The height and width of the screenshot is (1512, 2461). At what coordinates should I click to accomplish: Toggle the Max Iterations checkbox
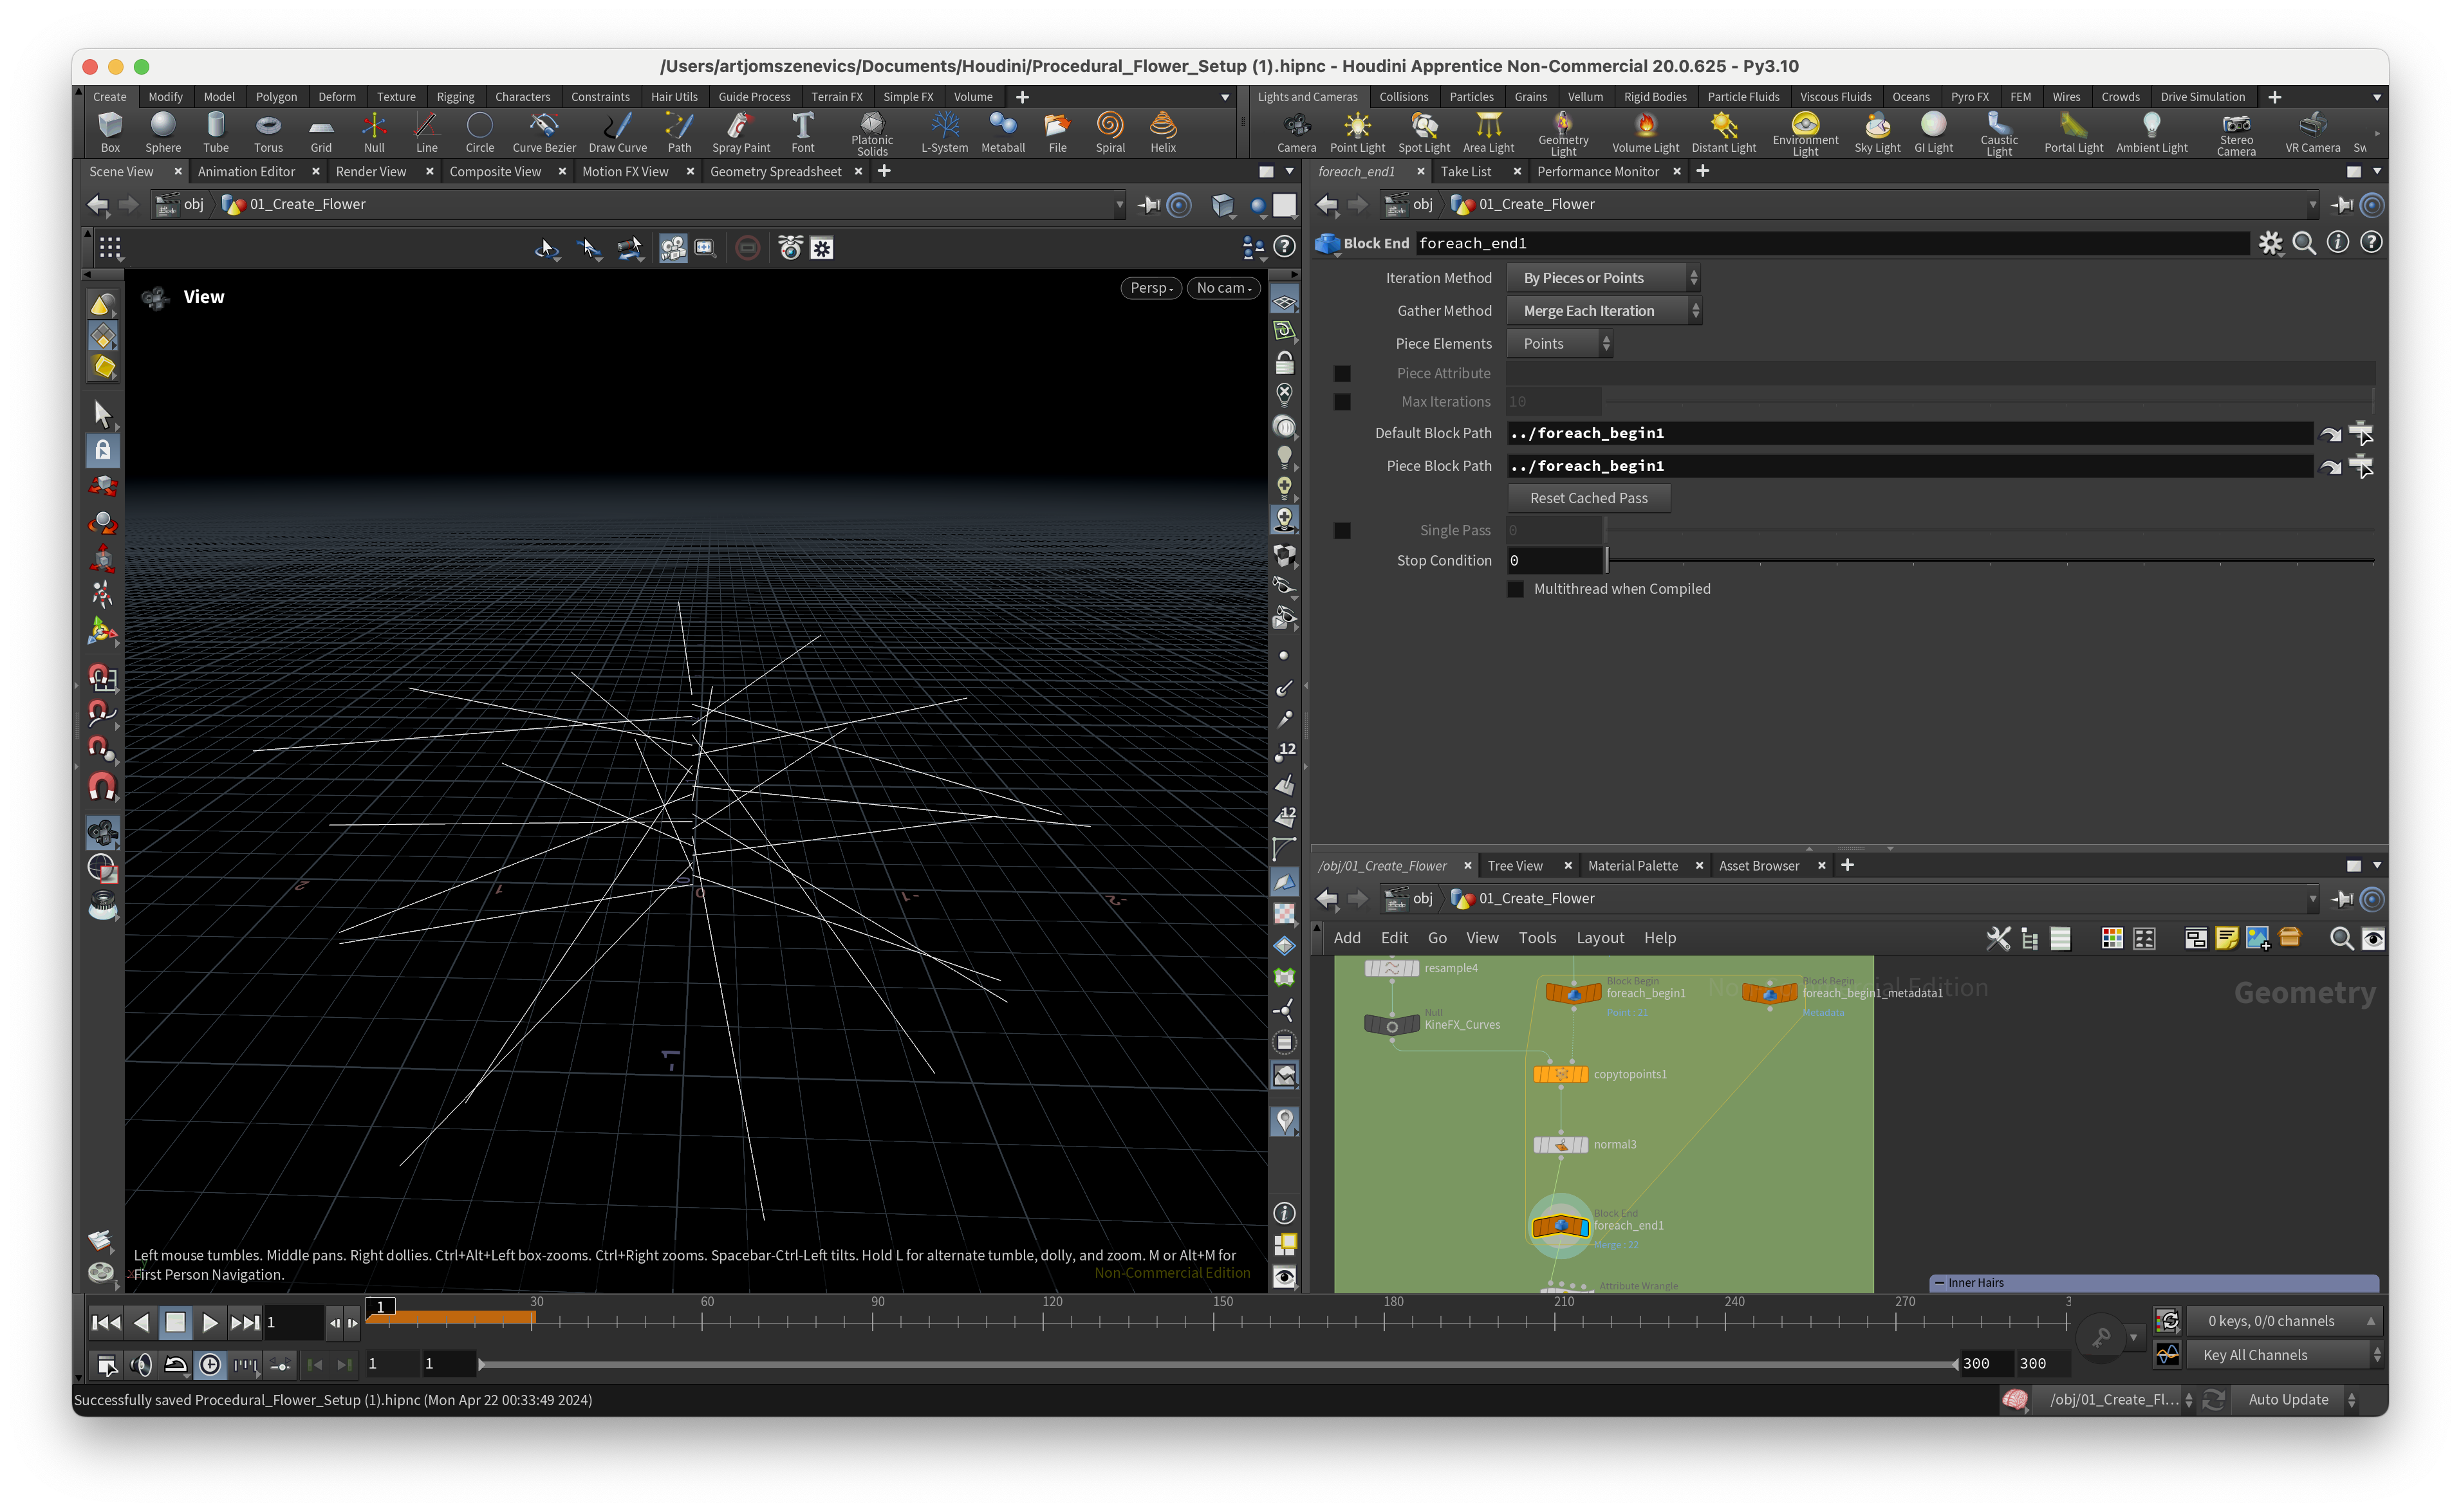(1342, 402)
